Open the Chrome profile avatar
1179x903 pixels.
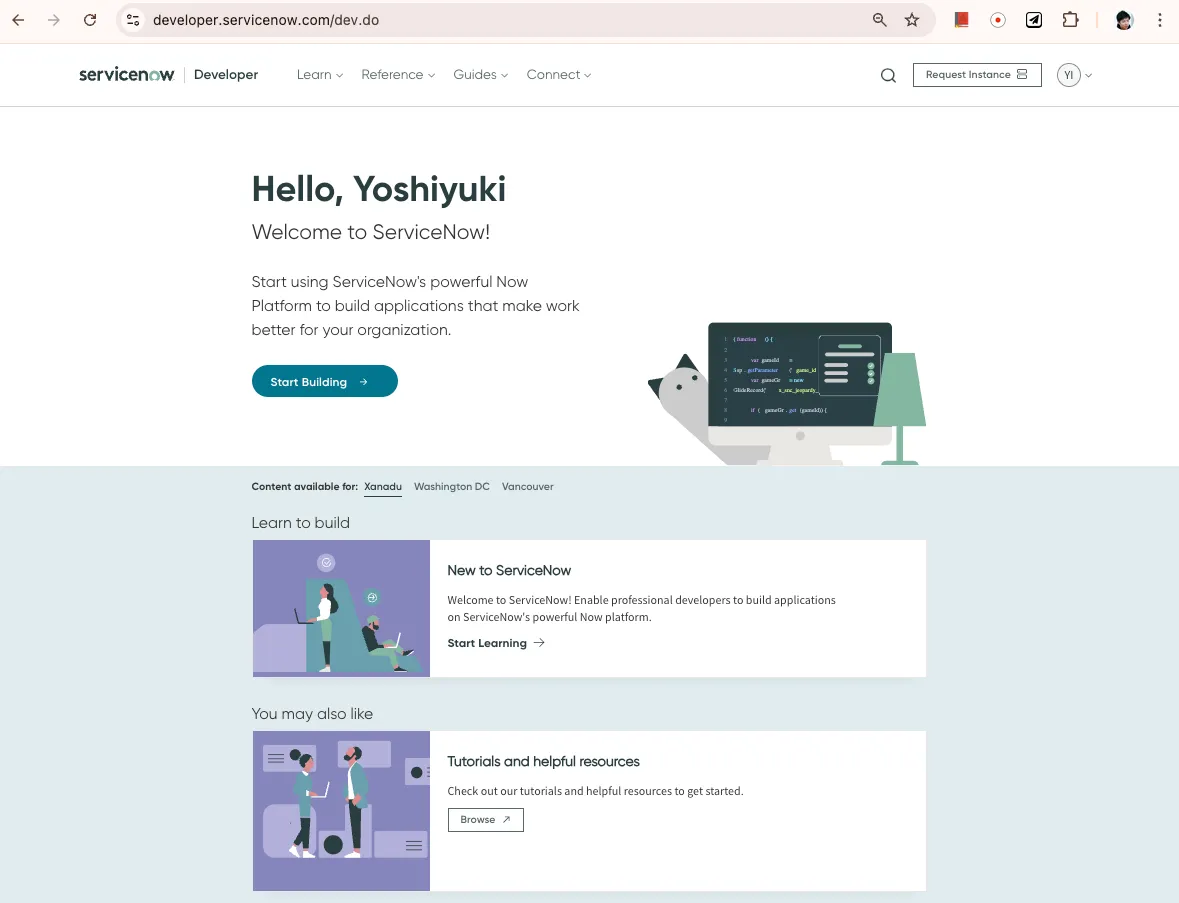[x=1124, y=20]
